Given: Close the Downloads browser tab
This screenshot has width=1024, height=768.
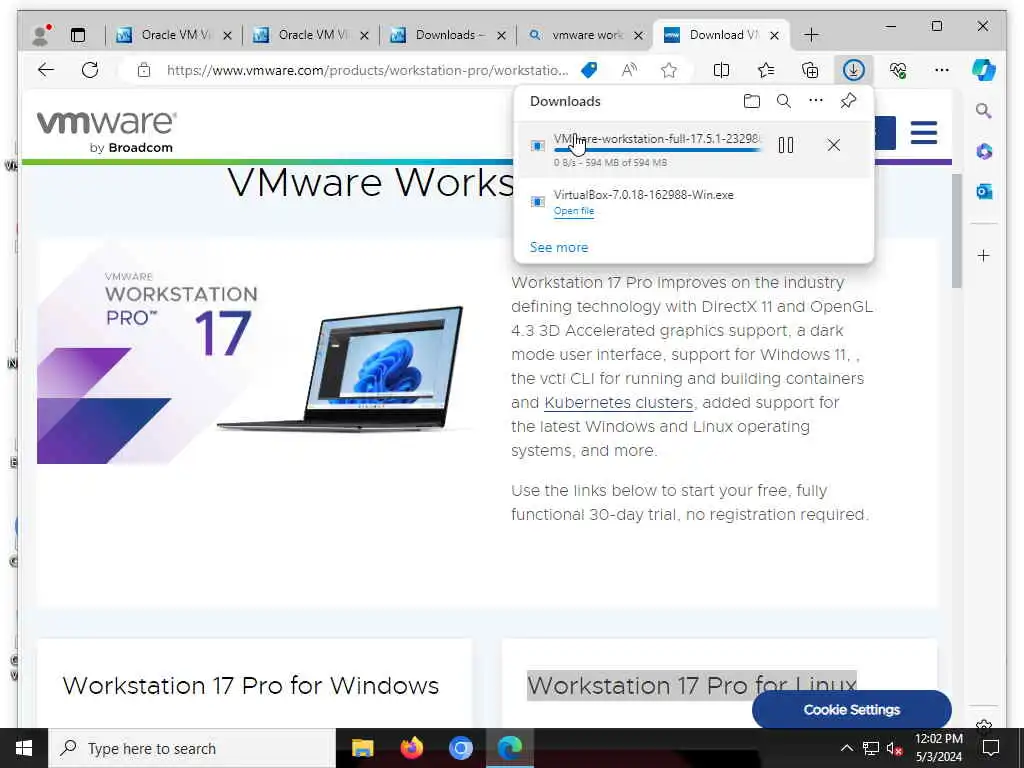Looking at the screenshot, I should [501, 35].
